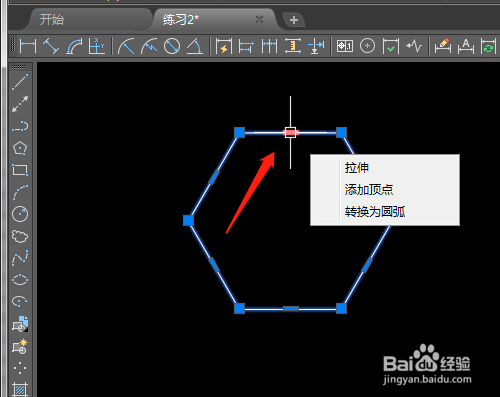Image resolution: width=500 pixels, height=397 pixels.
Task: Click the upper-left edge midpoint grip
Action: (x=214, y=177)
